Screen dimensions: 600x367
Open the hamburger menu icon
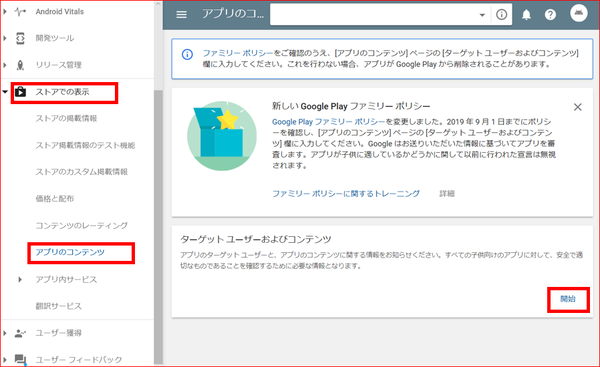coord(181,15)
